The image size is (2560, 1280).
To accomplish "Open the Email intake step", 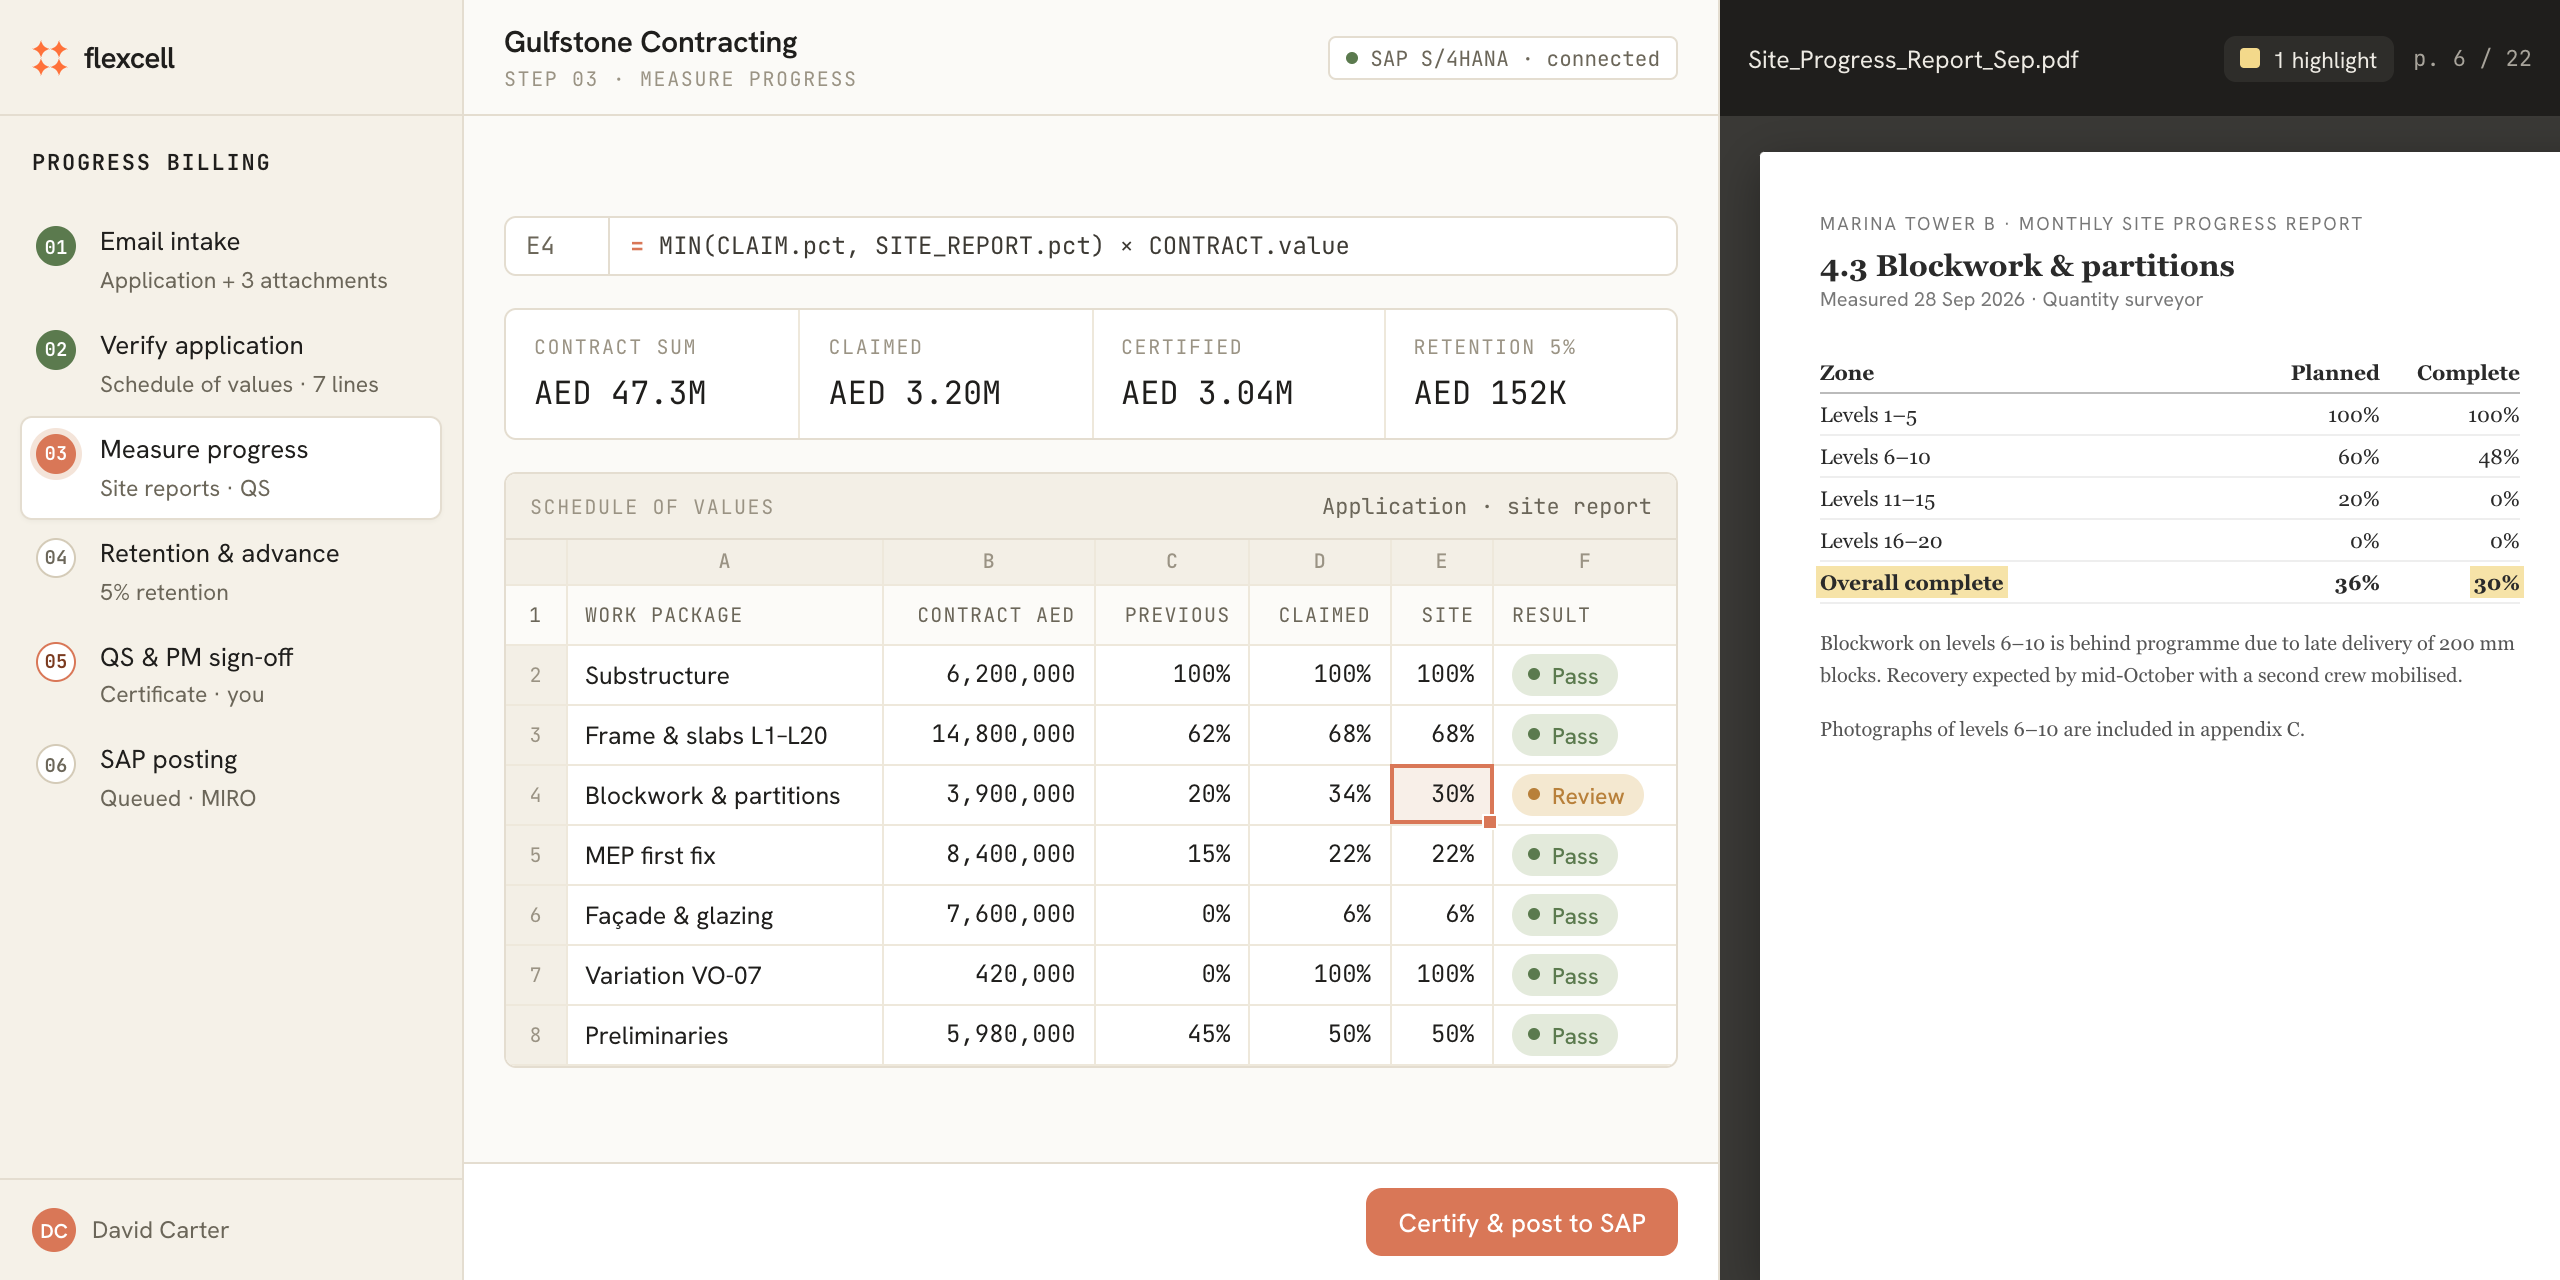I will (x=231, y=260).
